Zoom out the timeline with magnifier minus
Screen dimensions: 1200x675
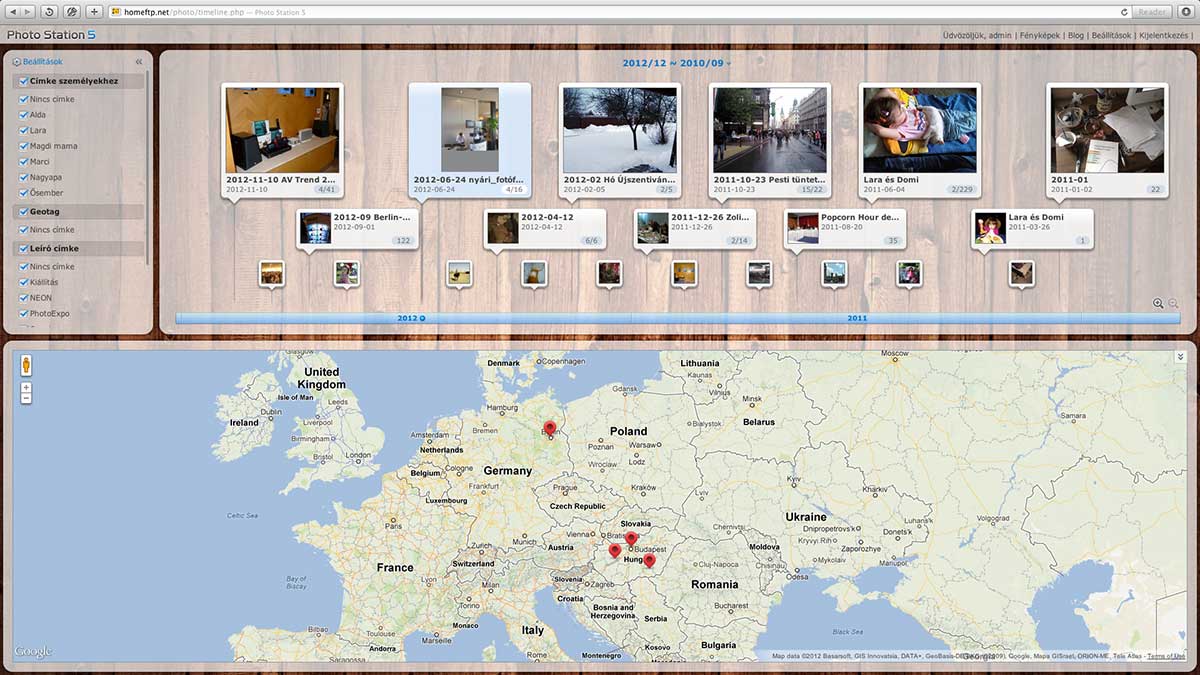pos(1173,303)
